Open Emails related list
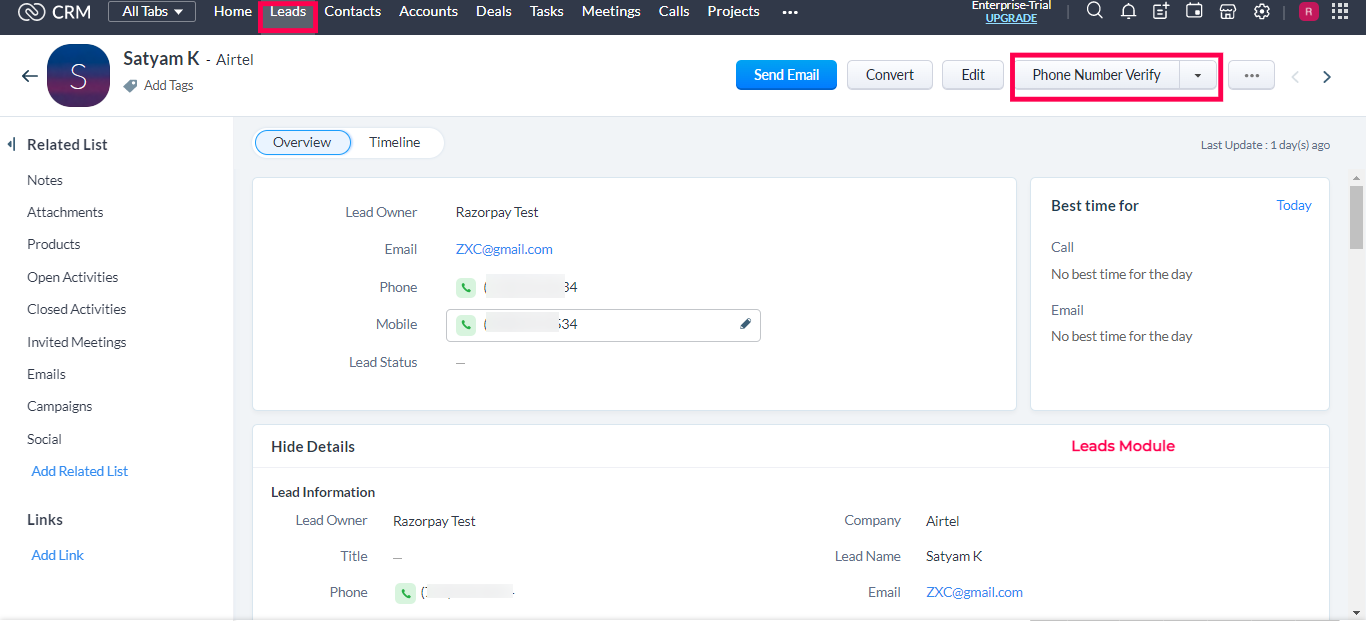The width and height of the screenshot is (1366, 621). point(46,374)
